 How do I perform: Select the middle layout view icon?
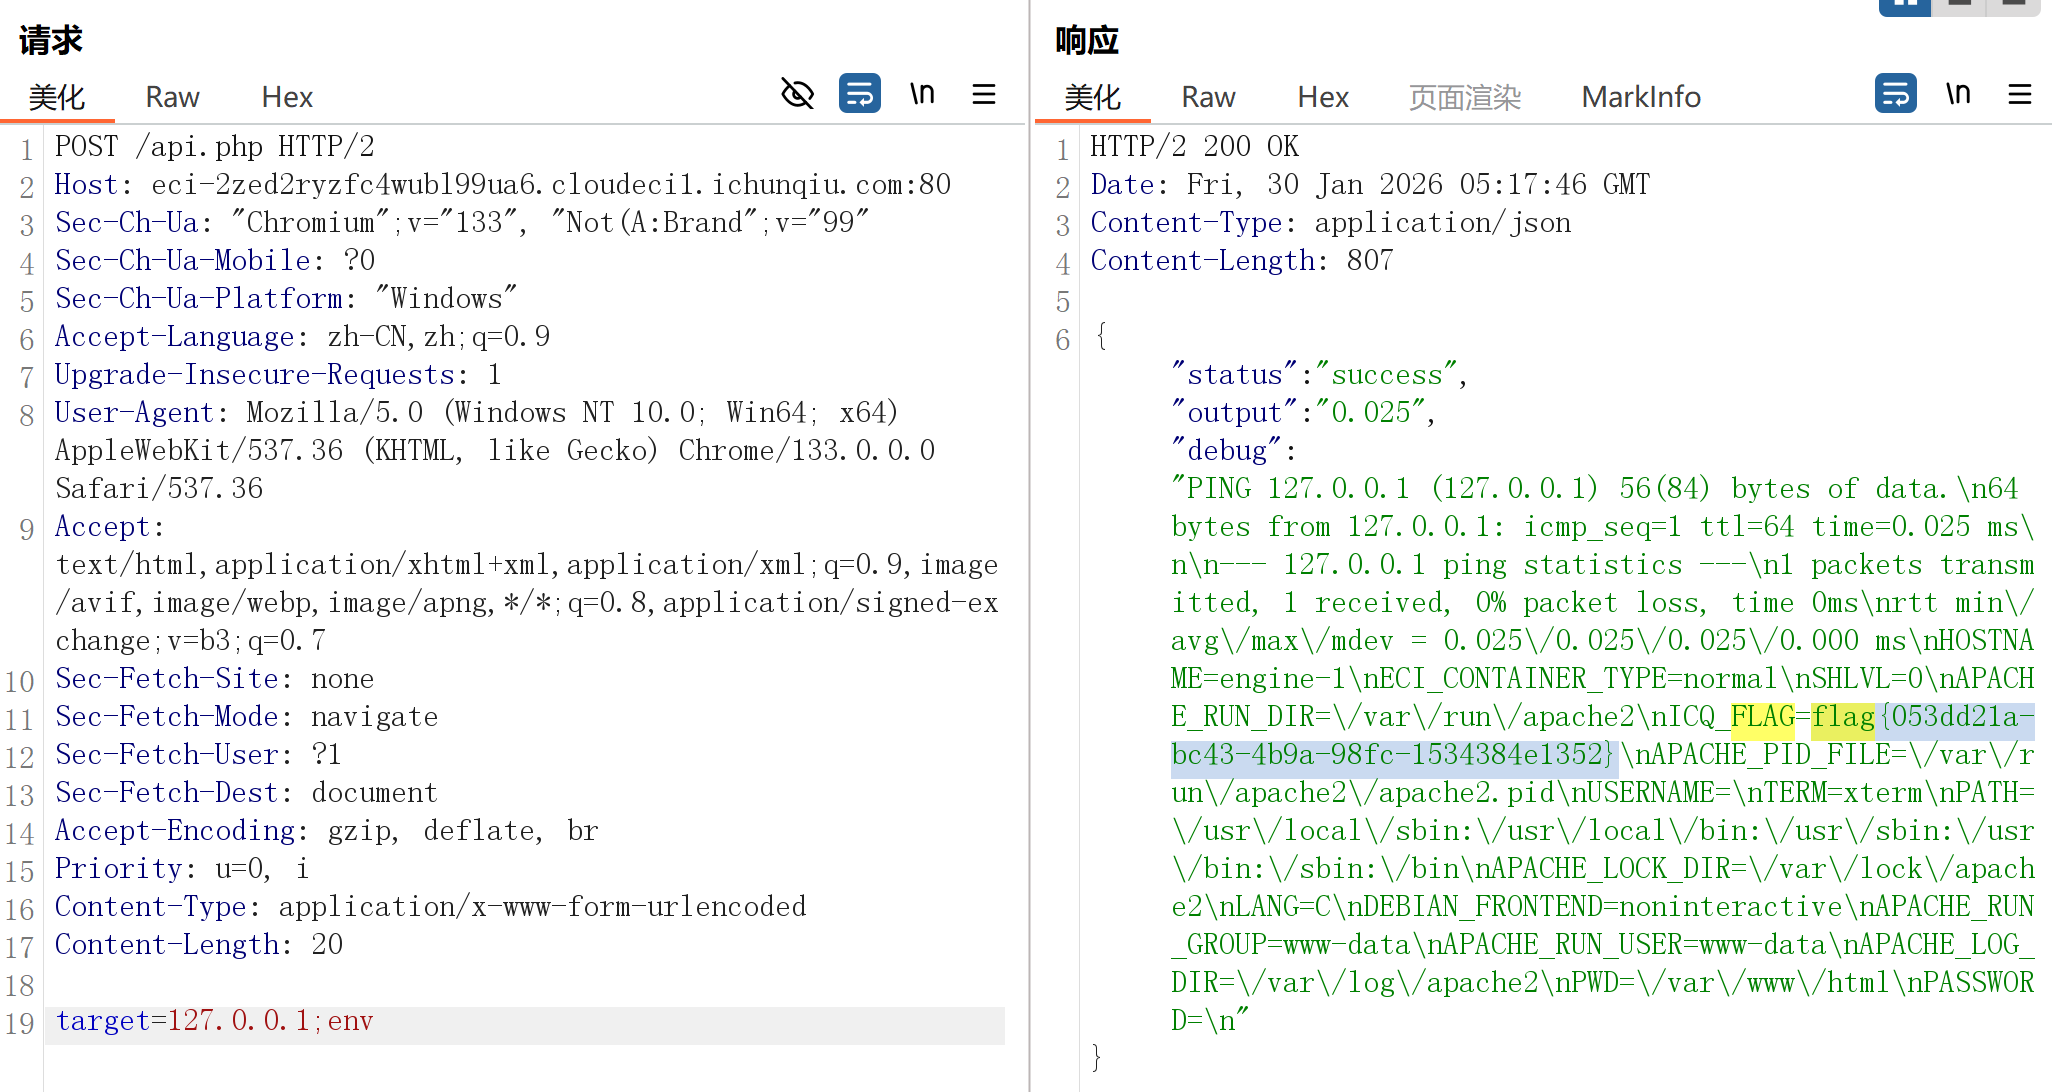[x=1960, y=6]
